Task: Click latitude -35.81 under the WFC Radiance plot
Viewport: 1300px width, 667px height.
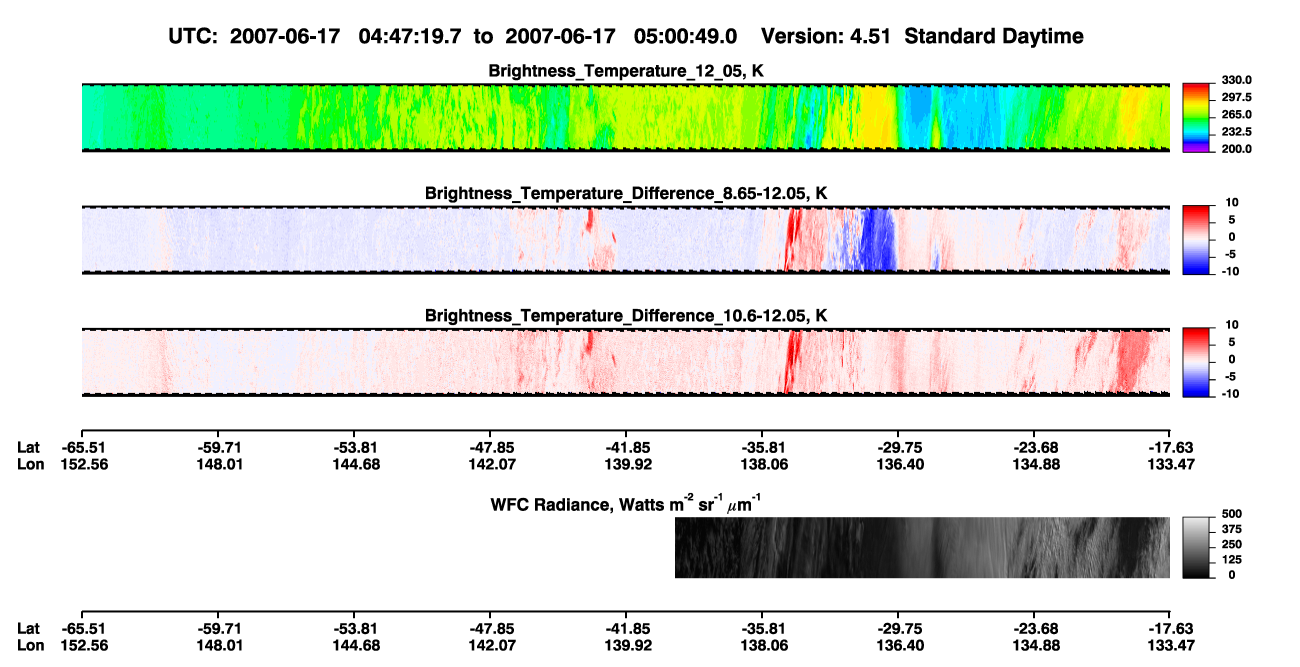Action: (x=761, y=629)
